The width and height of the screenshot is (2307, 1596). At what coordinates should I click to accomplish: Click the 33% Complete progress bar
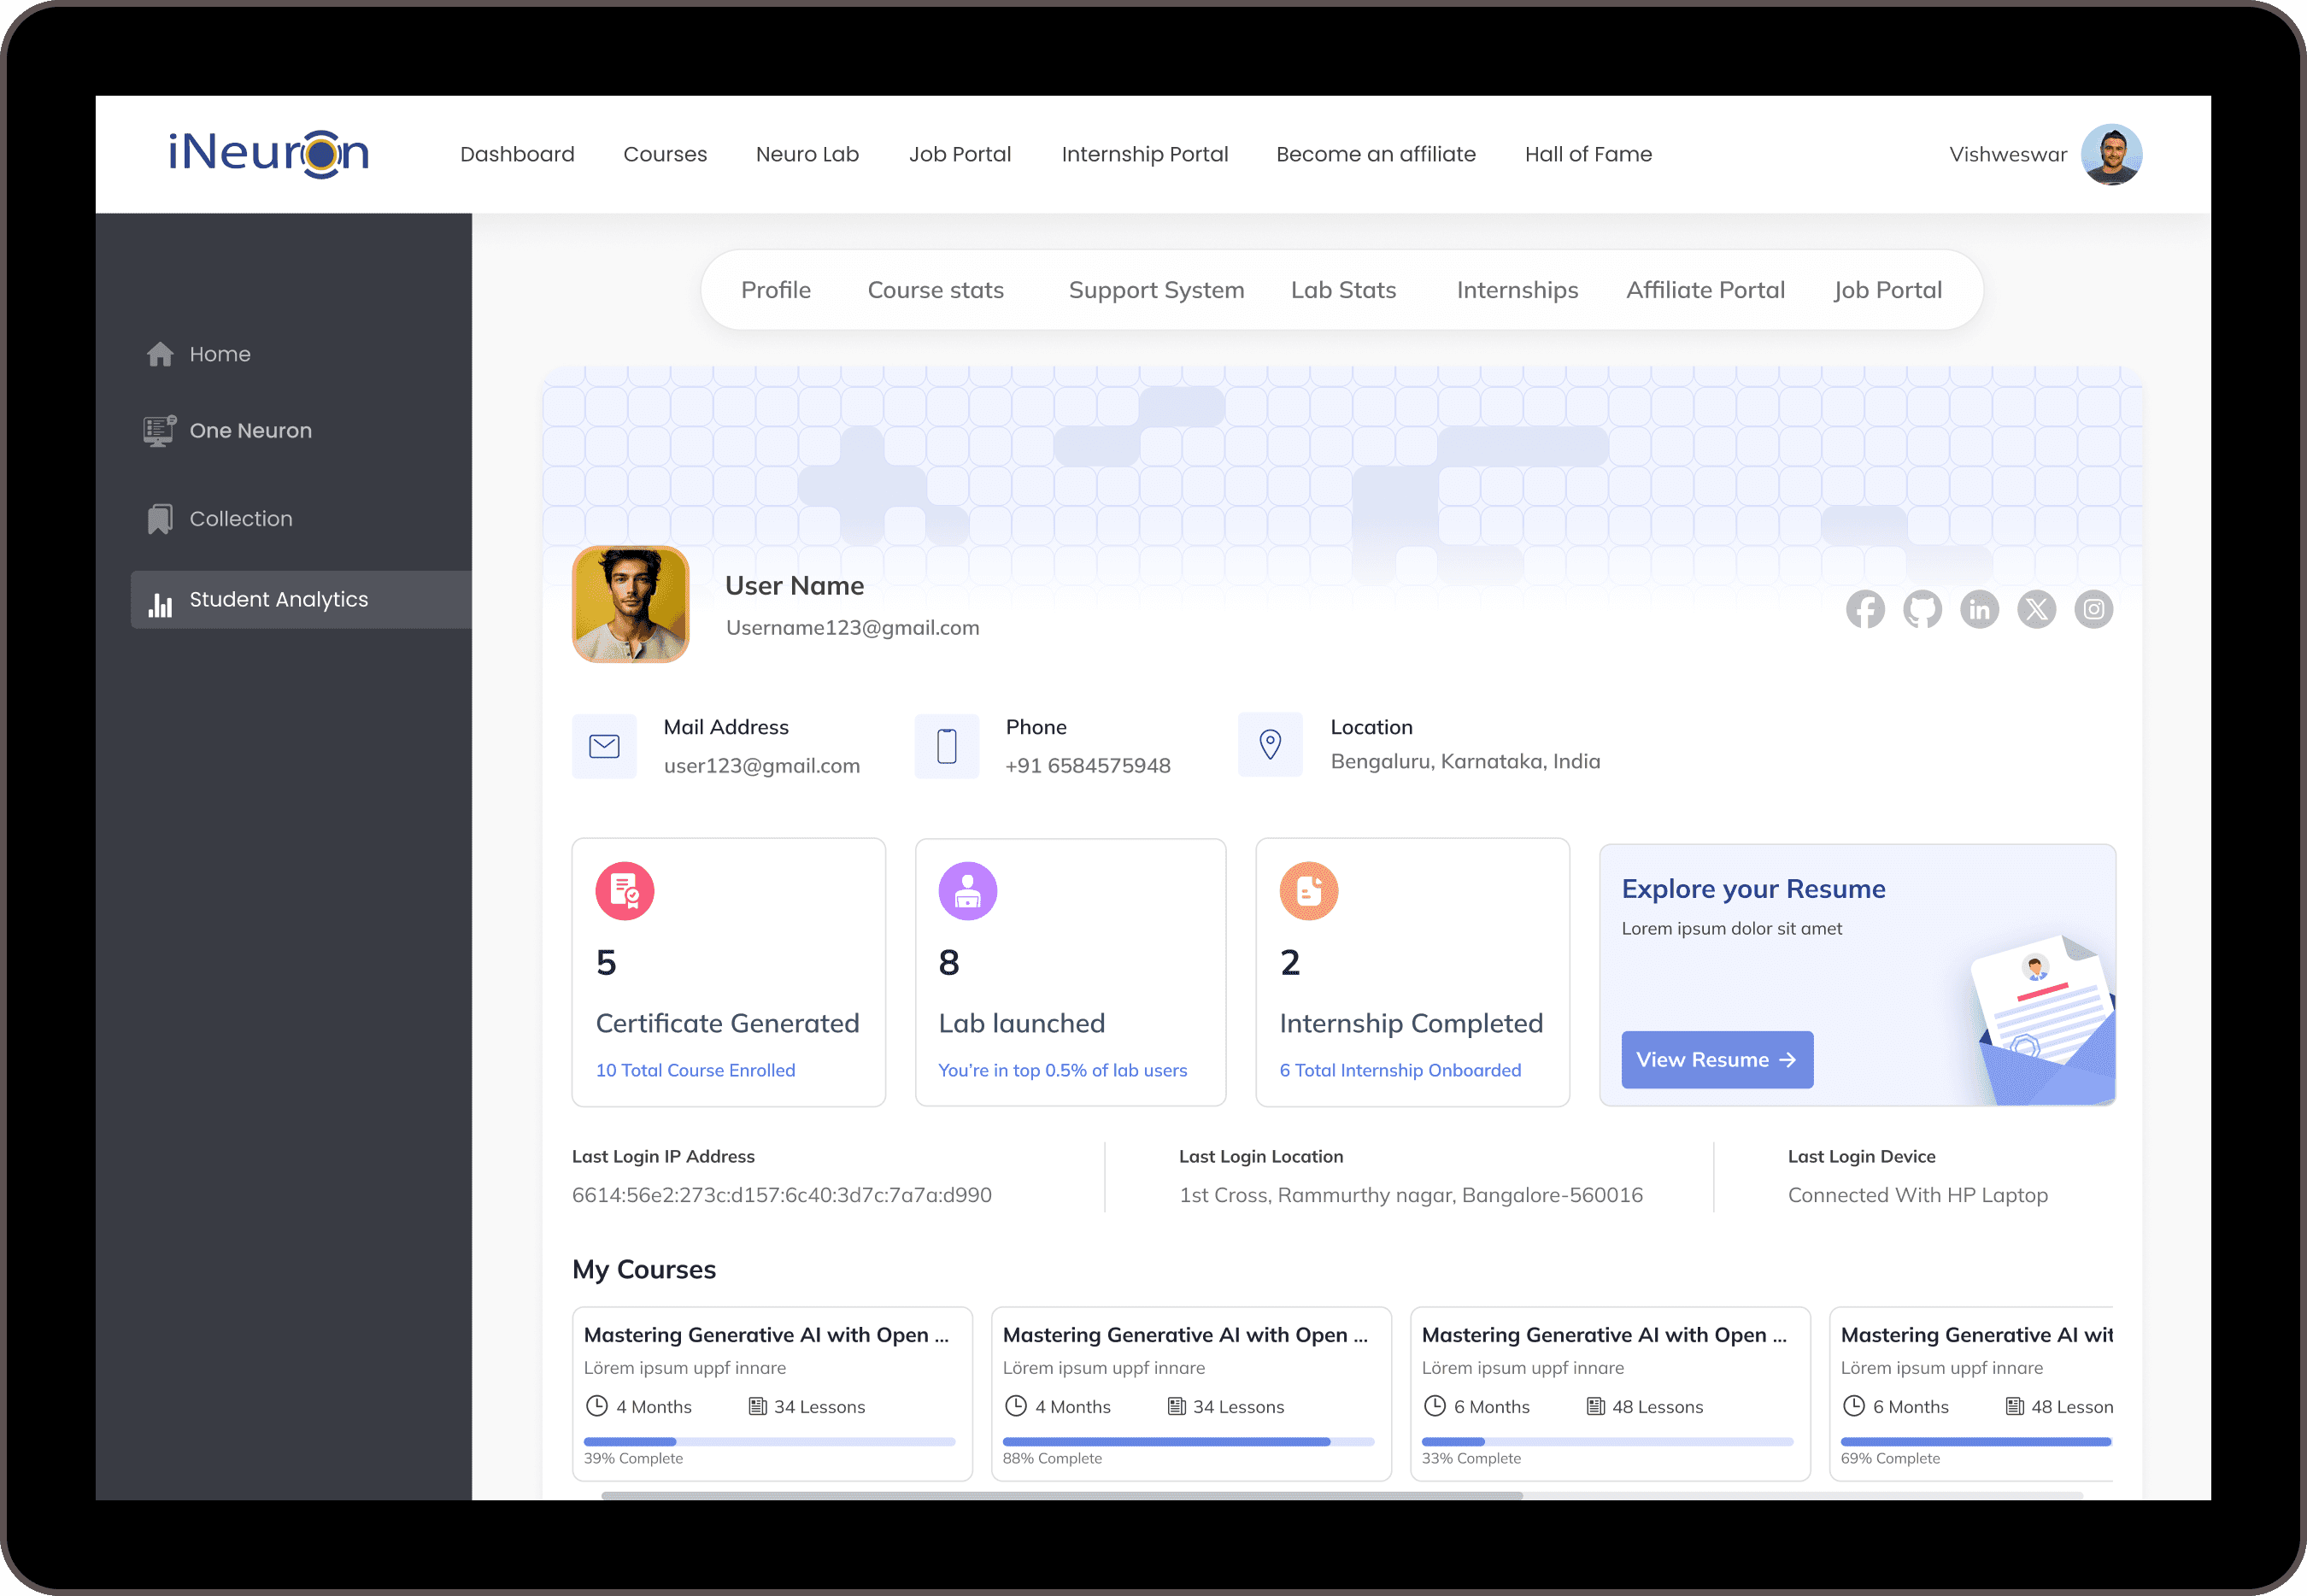click(1607, 1441)
